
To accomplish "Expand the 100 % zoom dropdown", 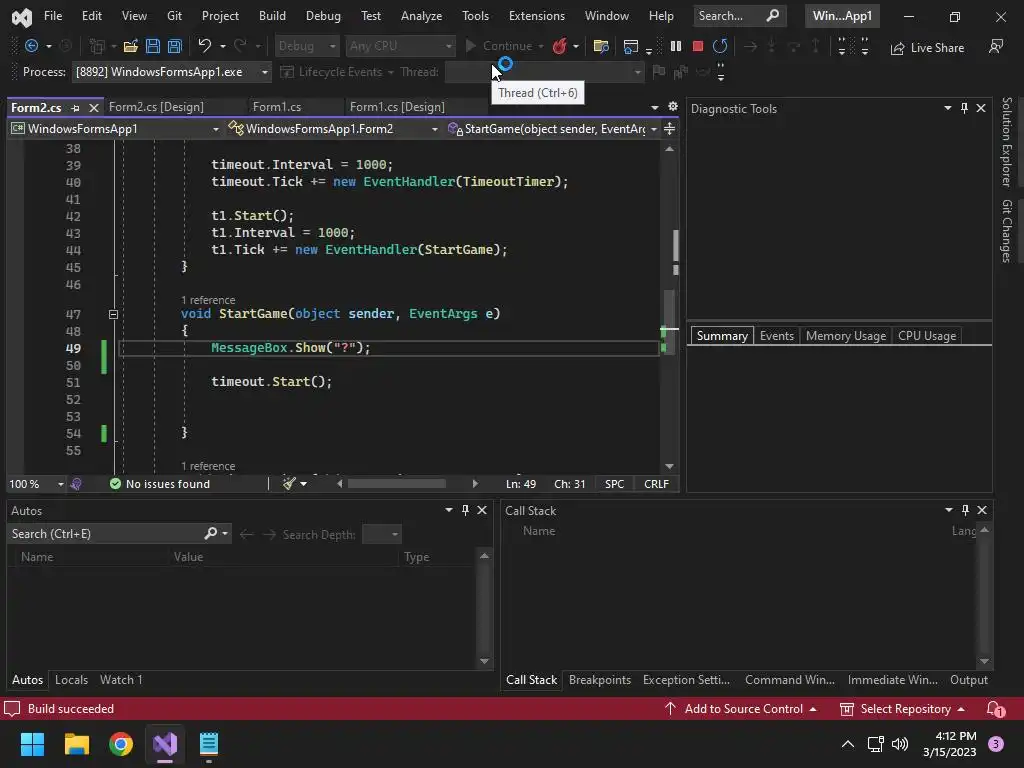I will tap(60, 484).
